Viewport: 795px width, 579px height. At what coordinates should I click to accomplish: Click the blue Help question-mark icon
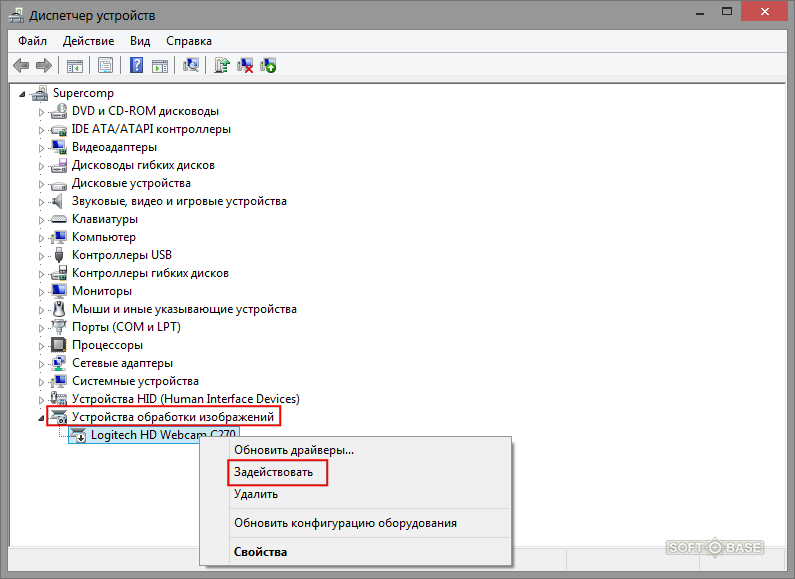136,65
